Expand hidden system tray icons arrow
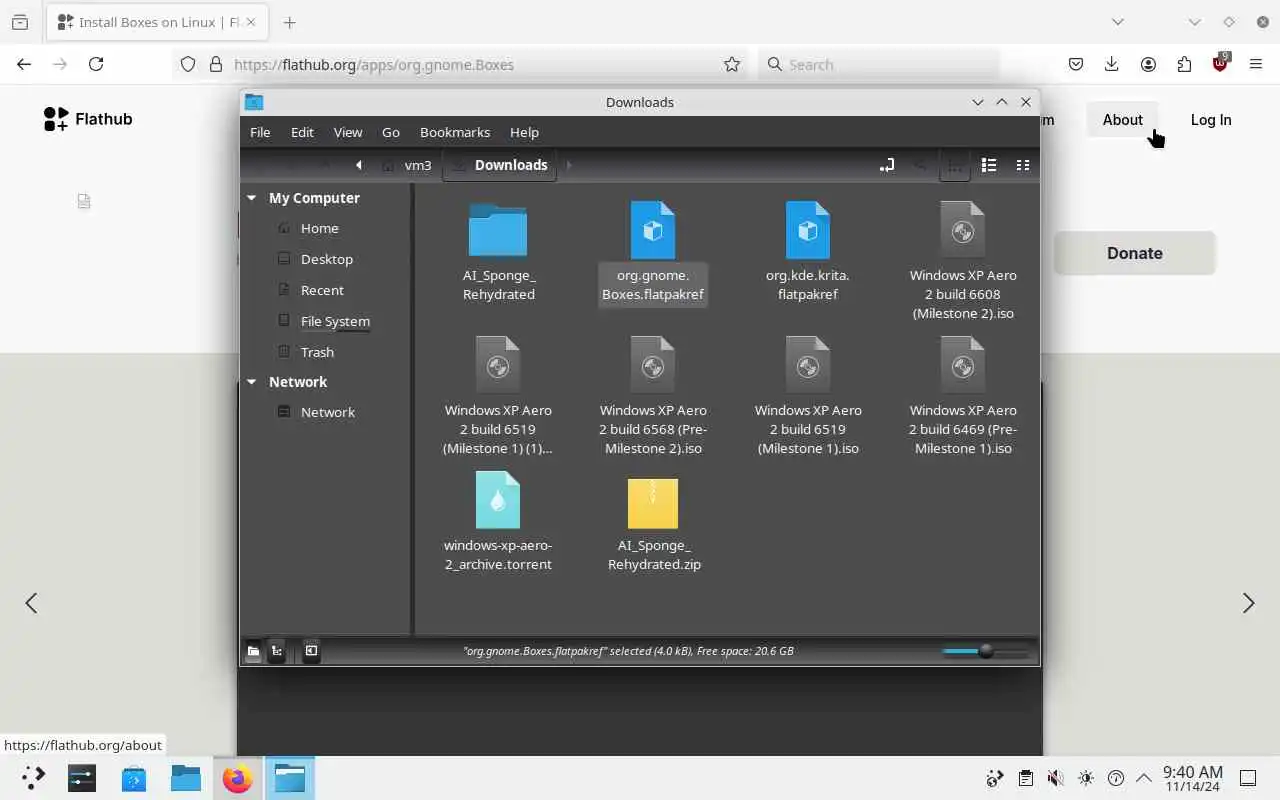 coord(1144,778)
